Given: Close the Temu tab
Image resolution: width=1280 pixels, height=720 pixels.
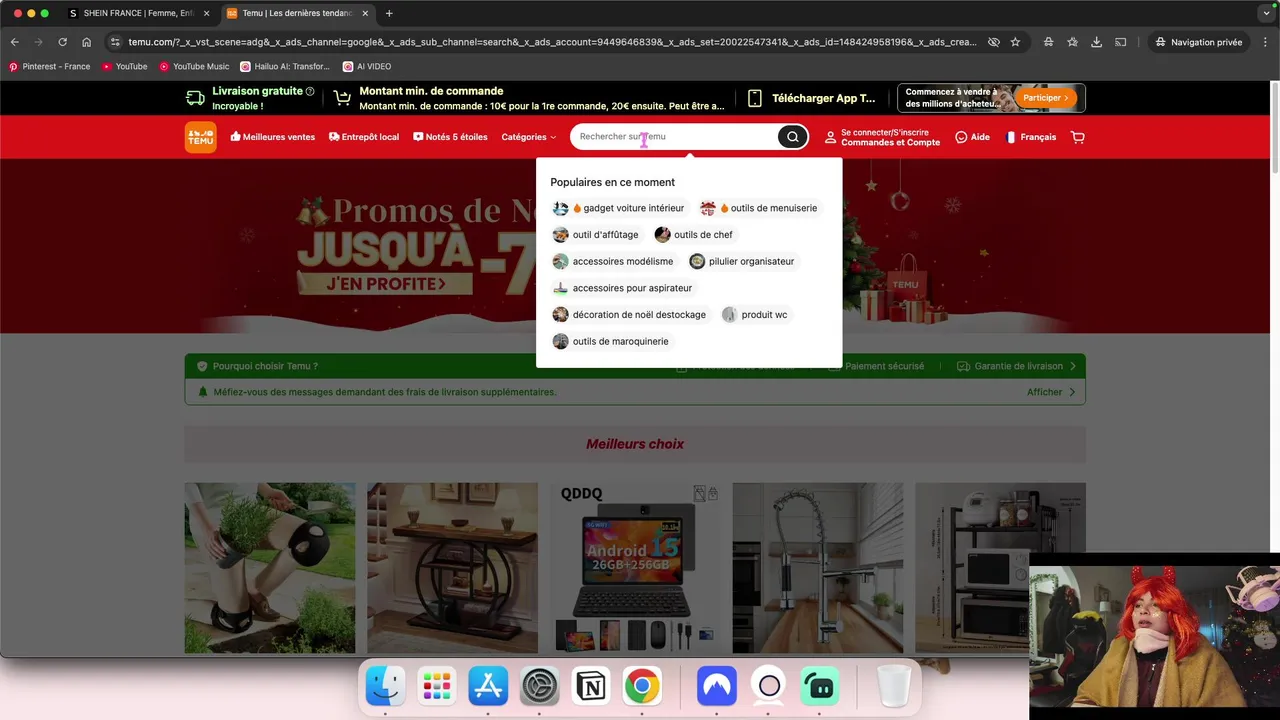Looking at the screenshot, I should pyautogui.click(x=365, y=13).
